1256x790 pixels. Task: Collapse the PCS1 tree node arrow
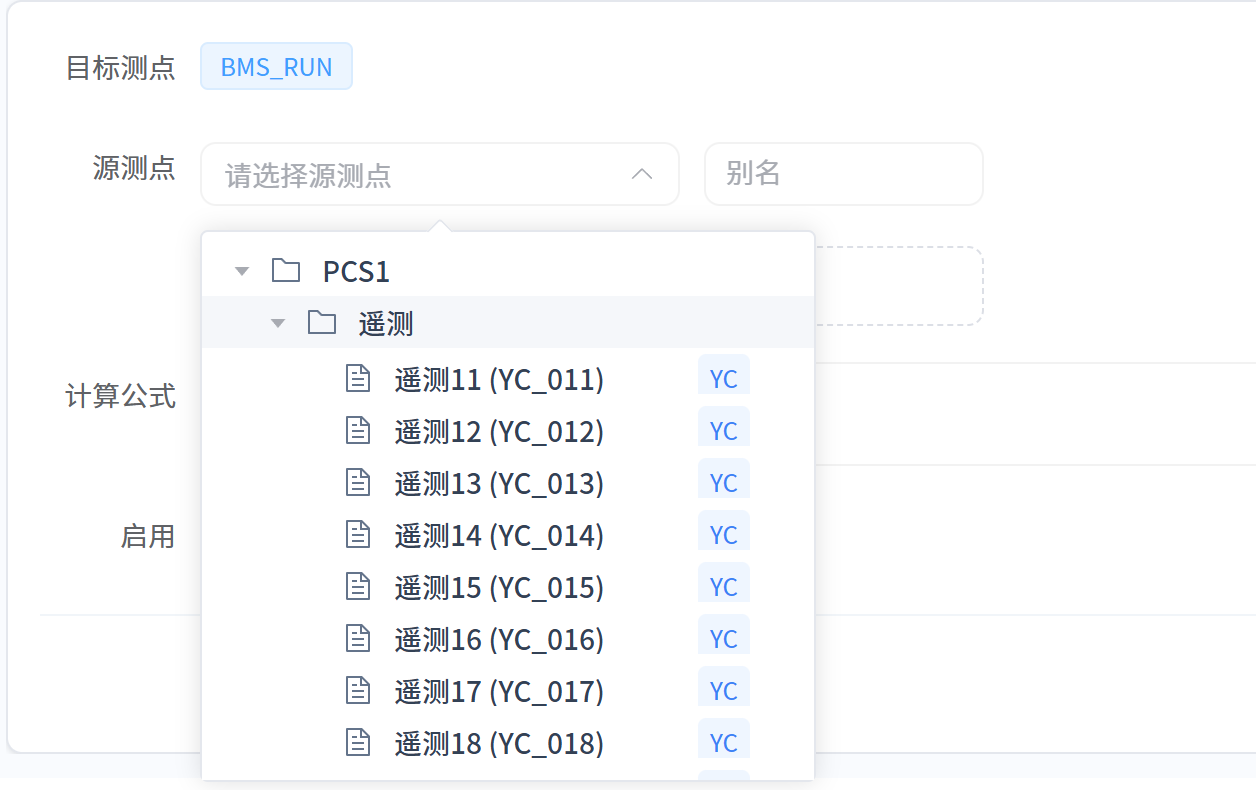point(241,272)
